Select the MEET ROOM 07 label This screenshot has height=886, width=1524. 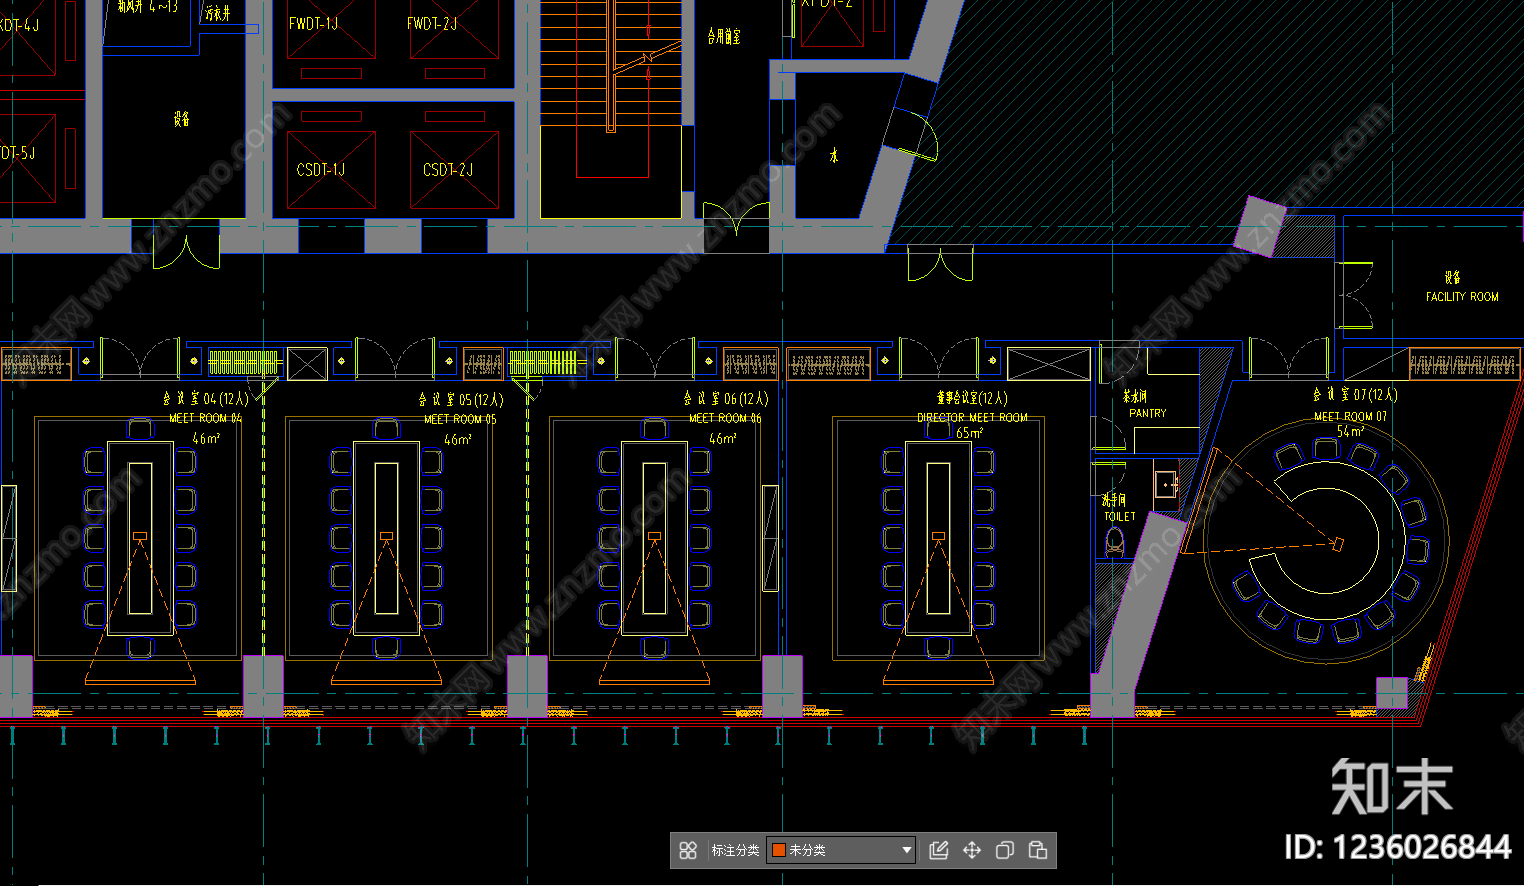[x=1350, y=416]
